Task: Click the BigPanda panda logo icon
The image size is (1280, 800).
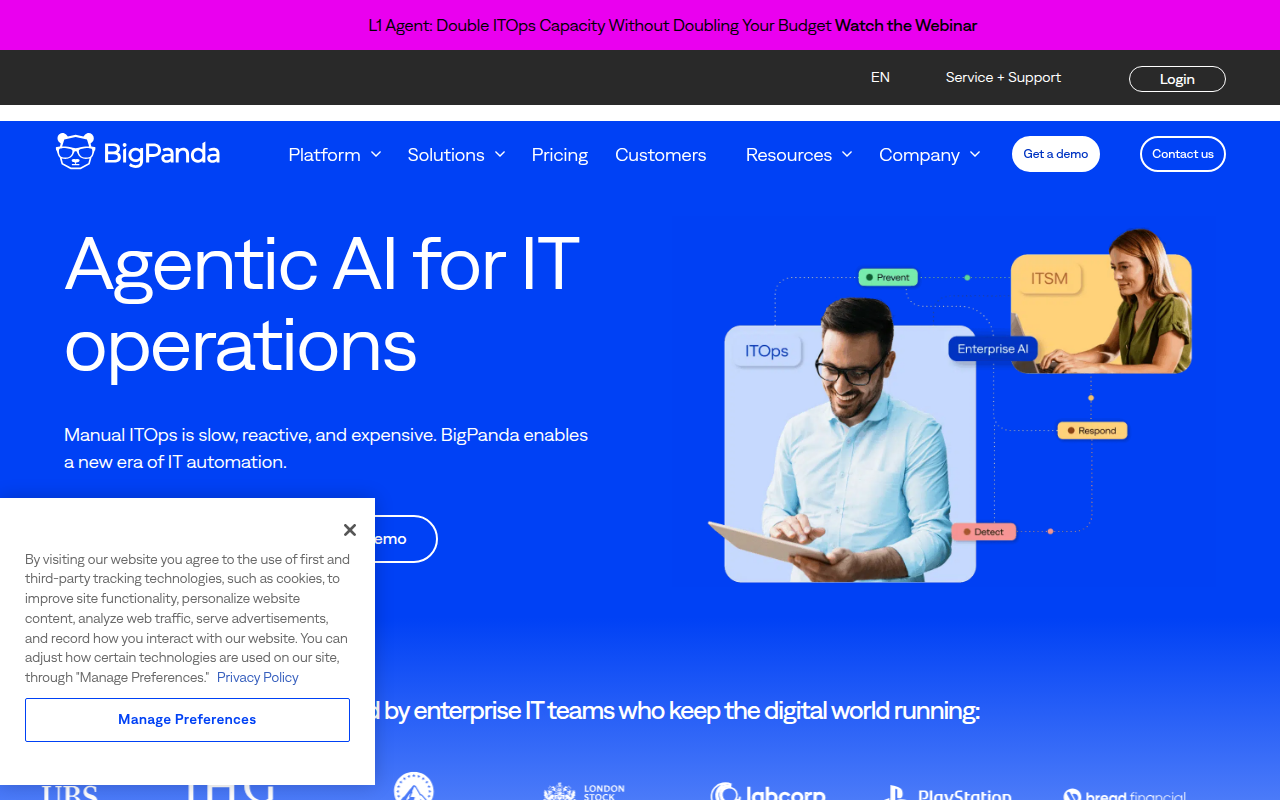Action: tap(75, 151)
